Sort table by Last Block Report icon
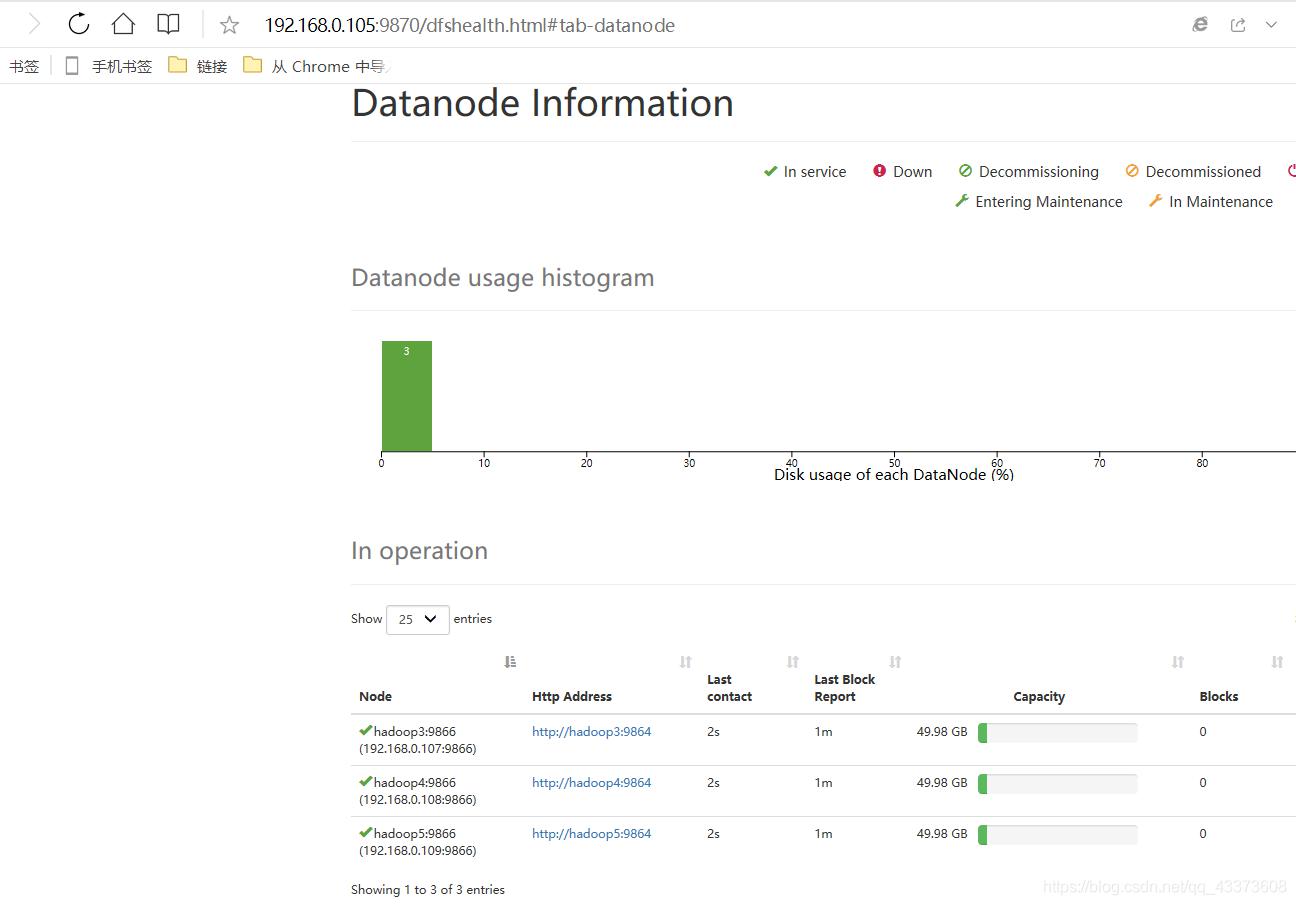 tap(895, 662)
